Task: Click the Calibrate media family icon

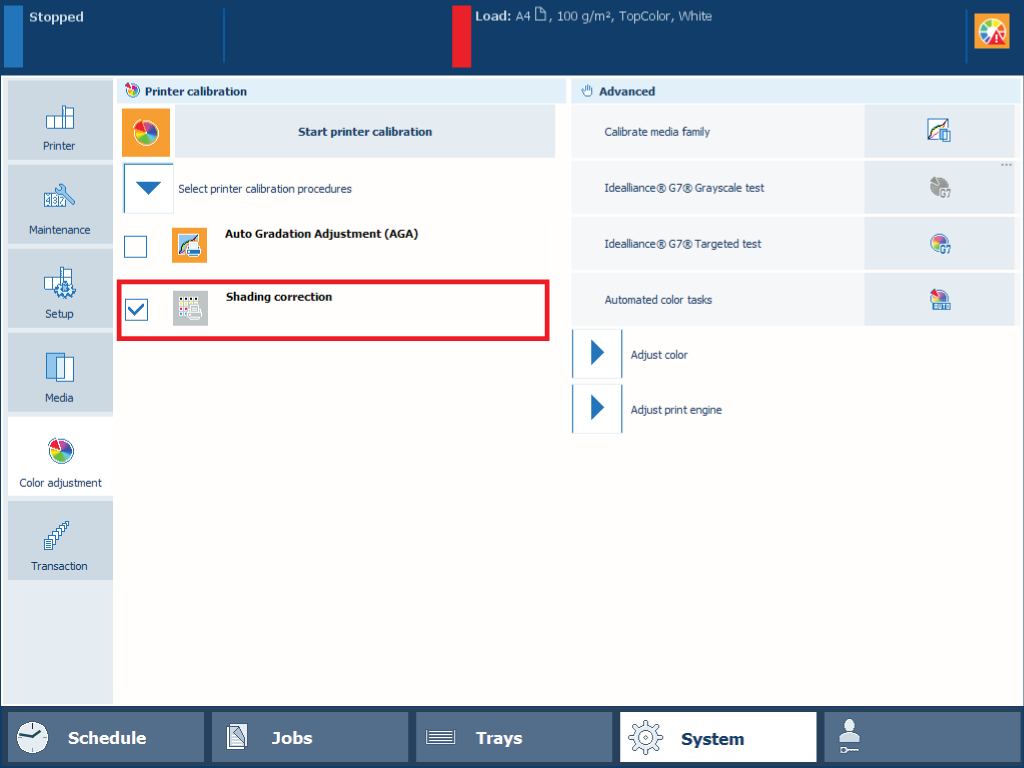Action: (938, 131)
